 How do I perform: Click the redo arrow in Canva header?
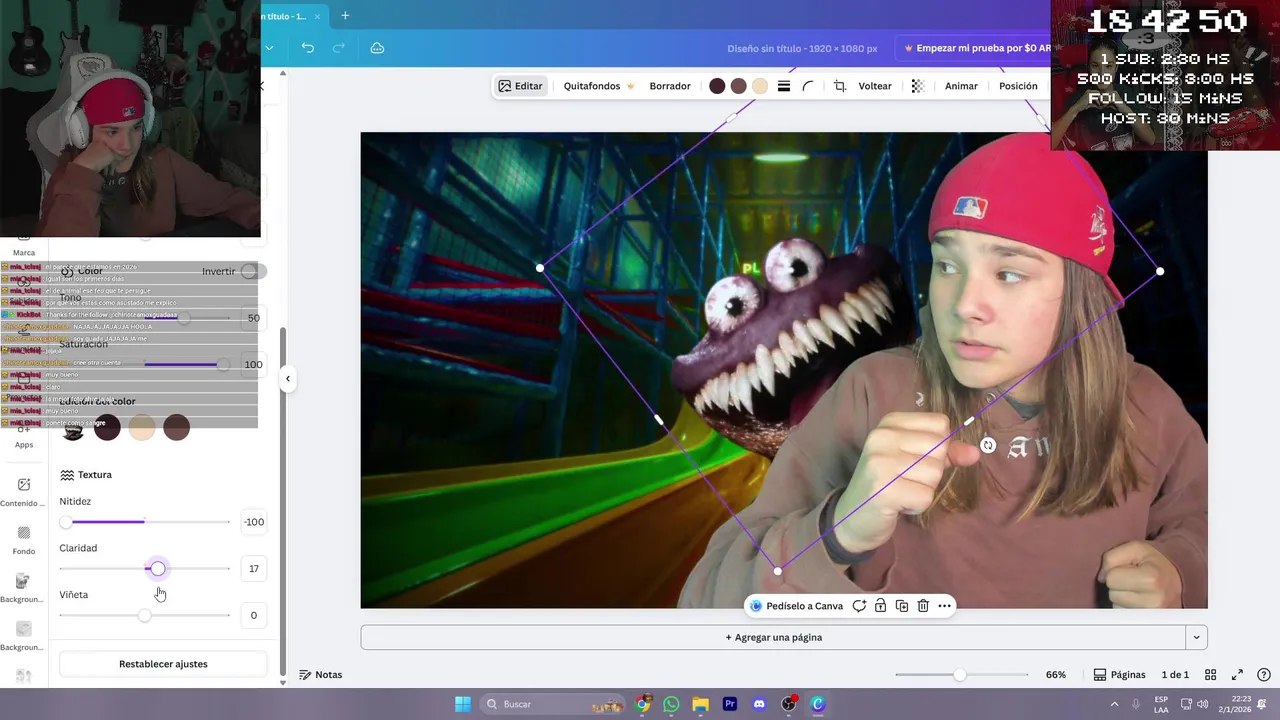tap(339, 48)
